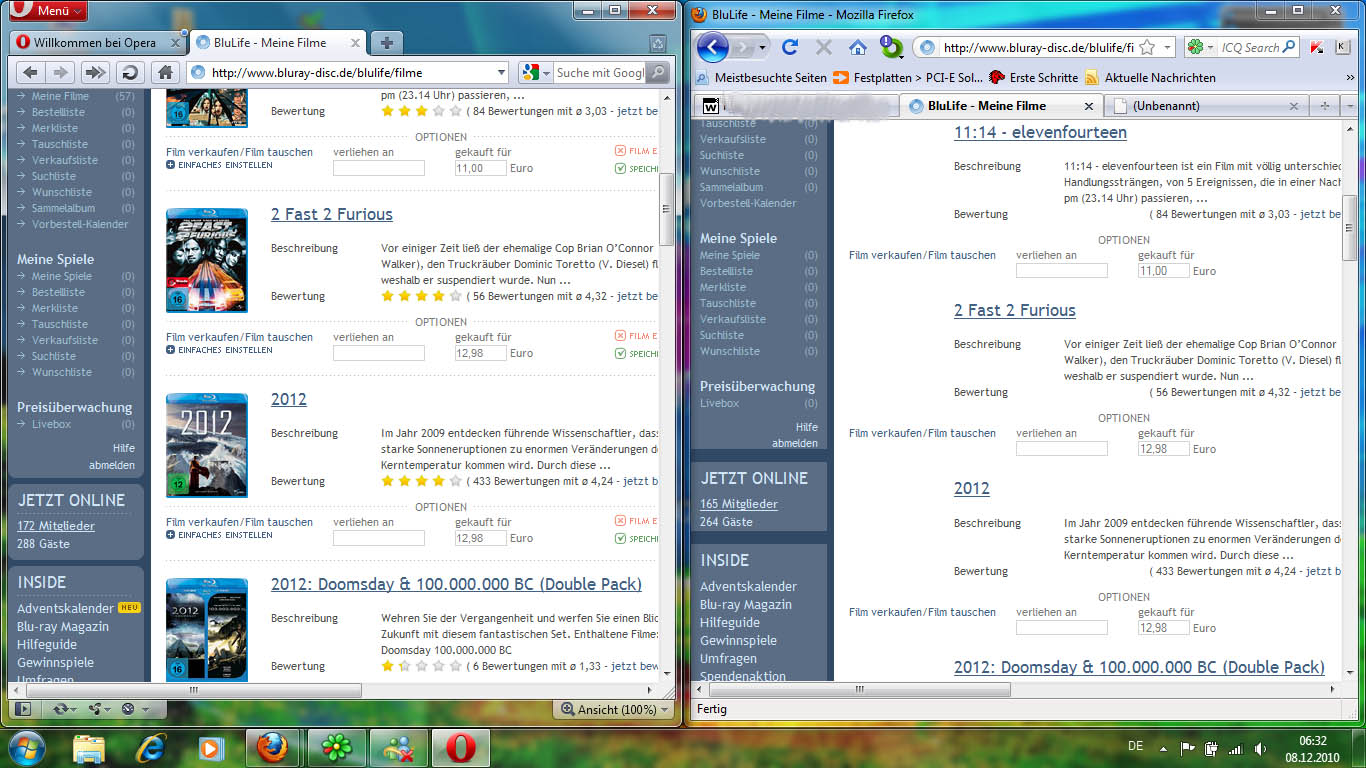
Task: Expand the Firefox address bar dropdown
Action: coord(1167,47)
